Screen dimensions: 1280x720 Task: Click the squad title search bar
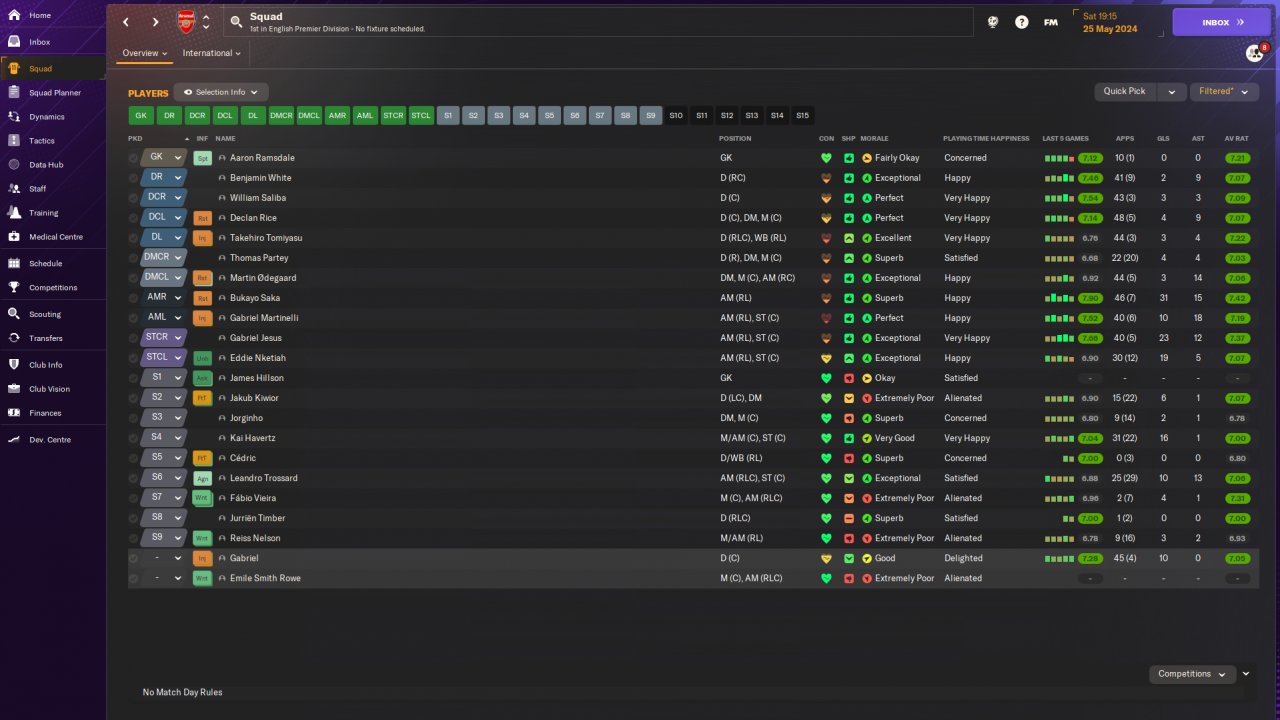tap(597, 22)
